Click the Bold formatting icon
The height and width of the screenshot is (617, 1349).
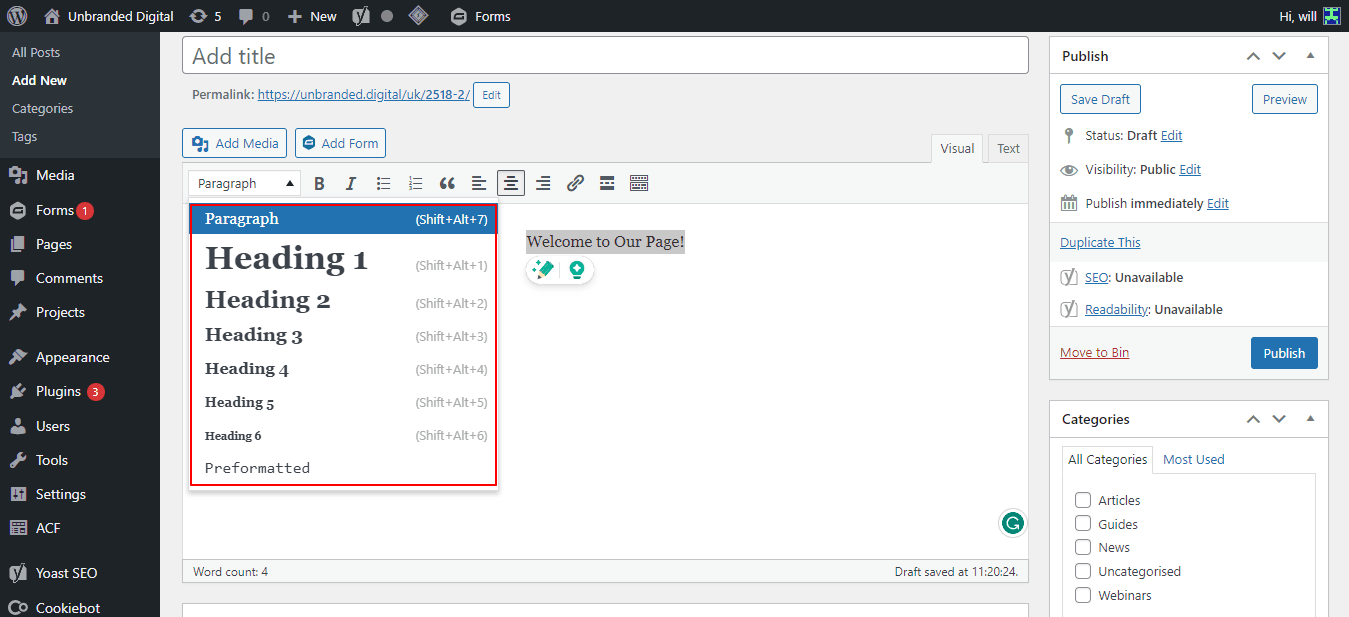[x=320, y=183]
